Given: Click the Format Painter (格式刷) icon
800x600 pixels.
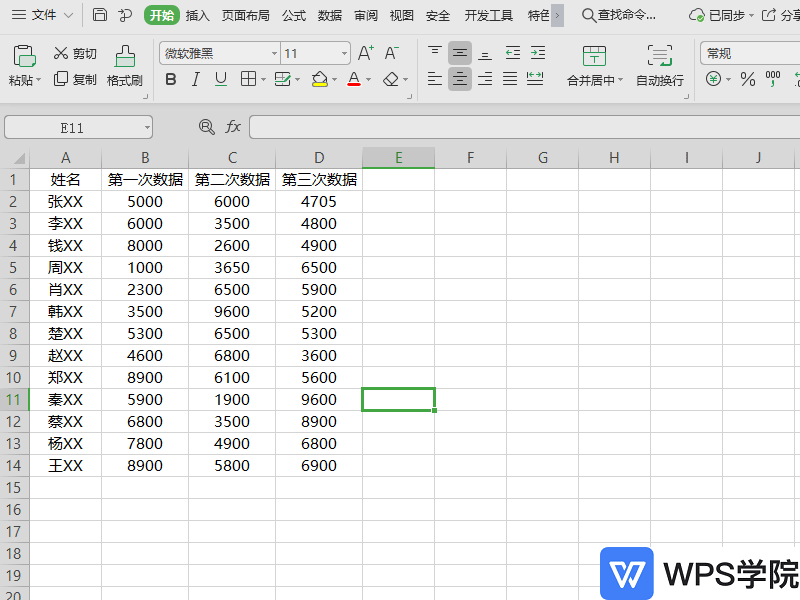Looking at the screenshot, I should [x=124, y=57].
